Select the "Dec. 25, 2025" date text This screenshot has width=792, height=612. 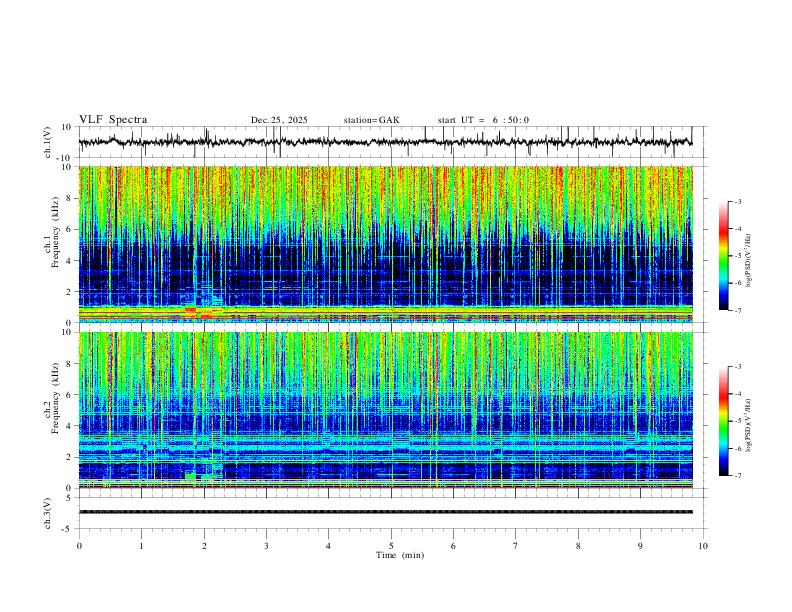[x=279, y=120]
